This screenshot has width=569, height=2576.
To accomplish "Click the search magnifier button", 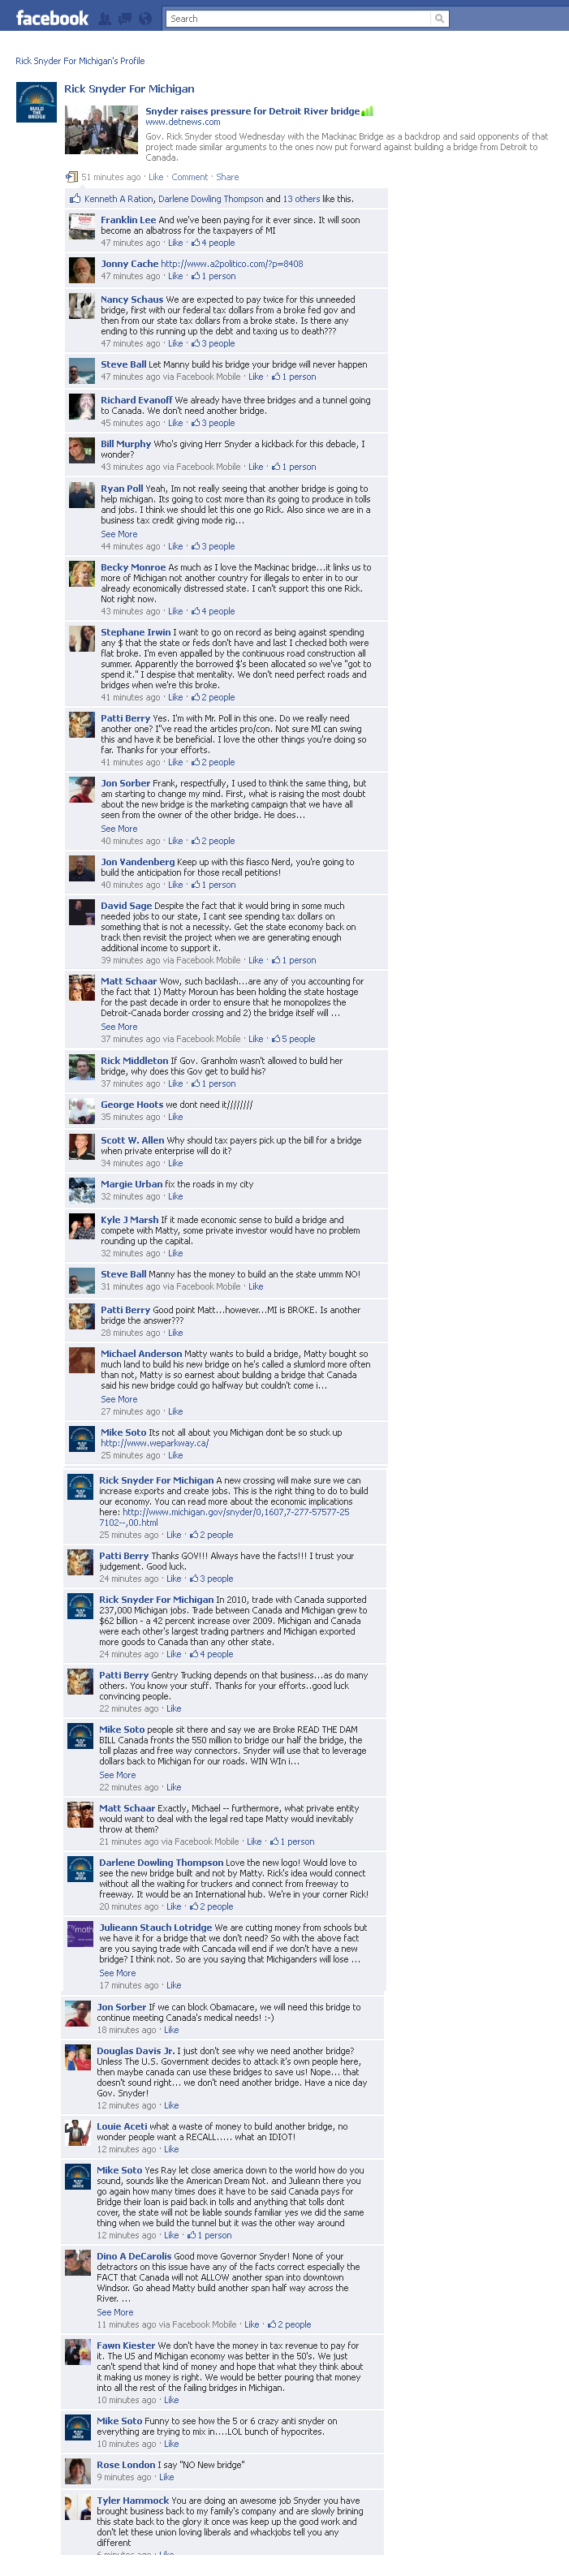I will [x=439, y=18].
